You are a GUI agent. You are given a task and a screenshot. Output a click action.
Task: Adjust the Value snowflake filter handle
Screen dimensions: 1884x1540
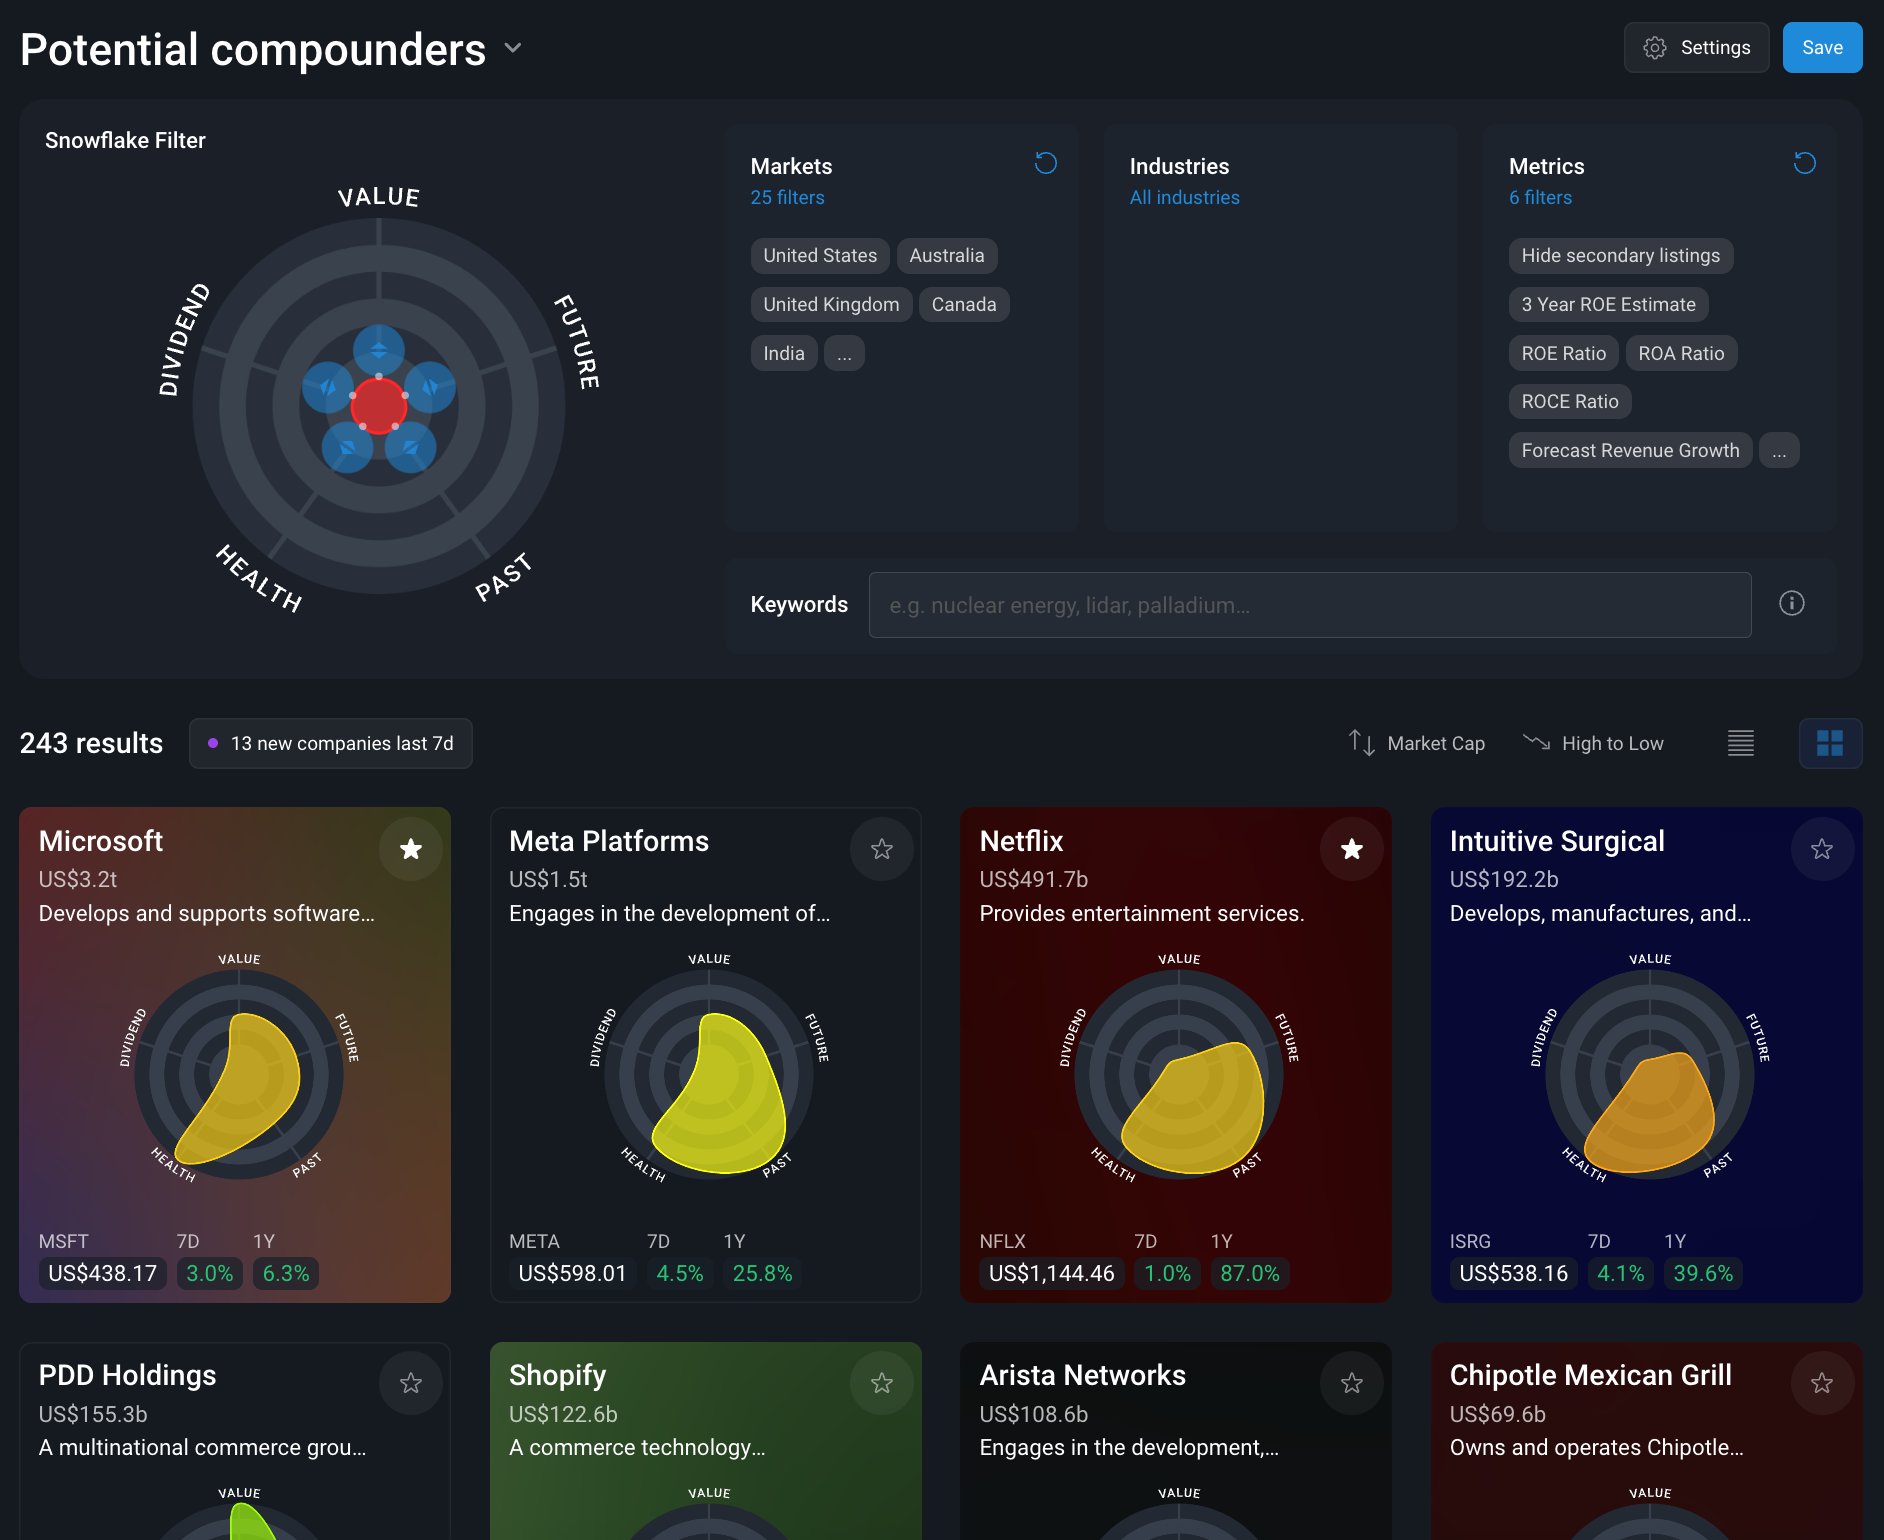(x=379, y=351)
